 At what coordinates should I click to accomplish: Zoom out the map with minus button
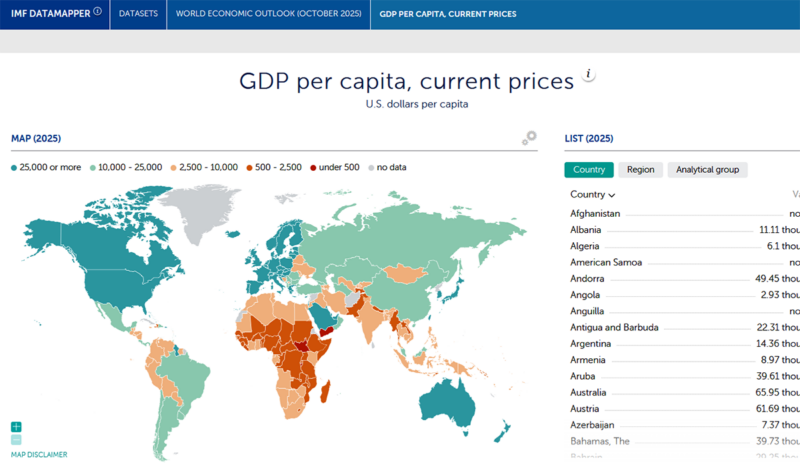point(16,439)
